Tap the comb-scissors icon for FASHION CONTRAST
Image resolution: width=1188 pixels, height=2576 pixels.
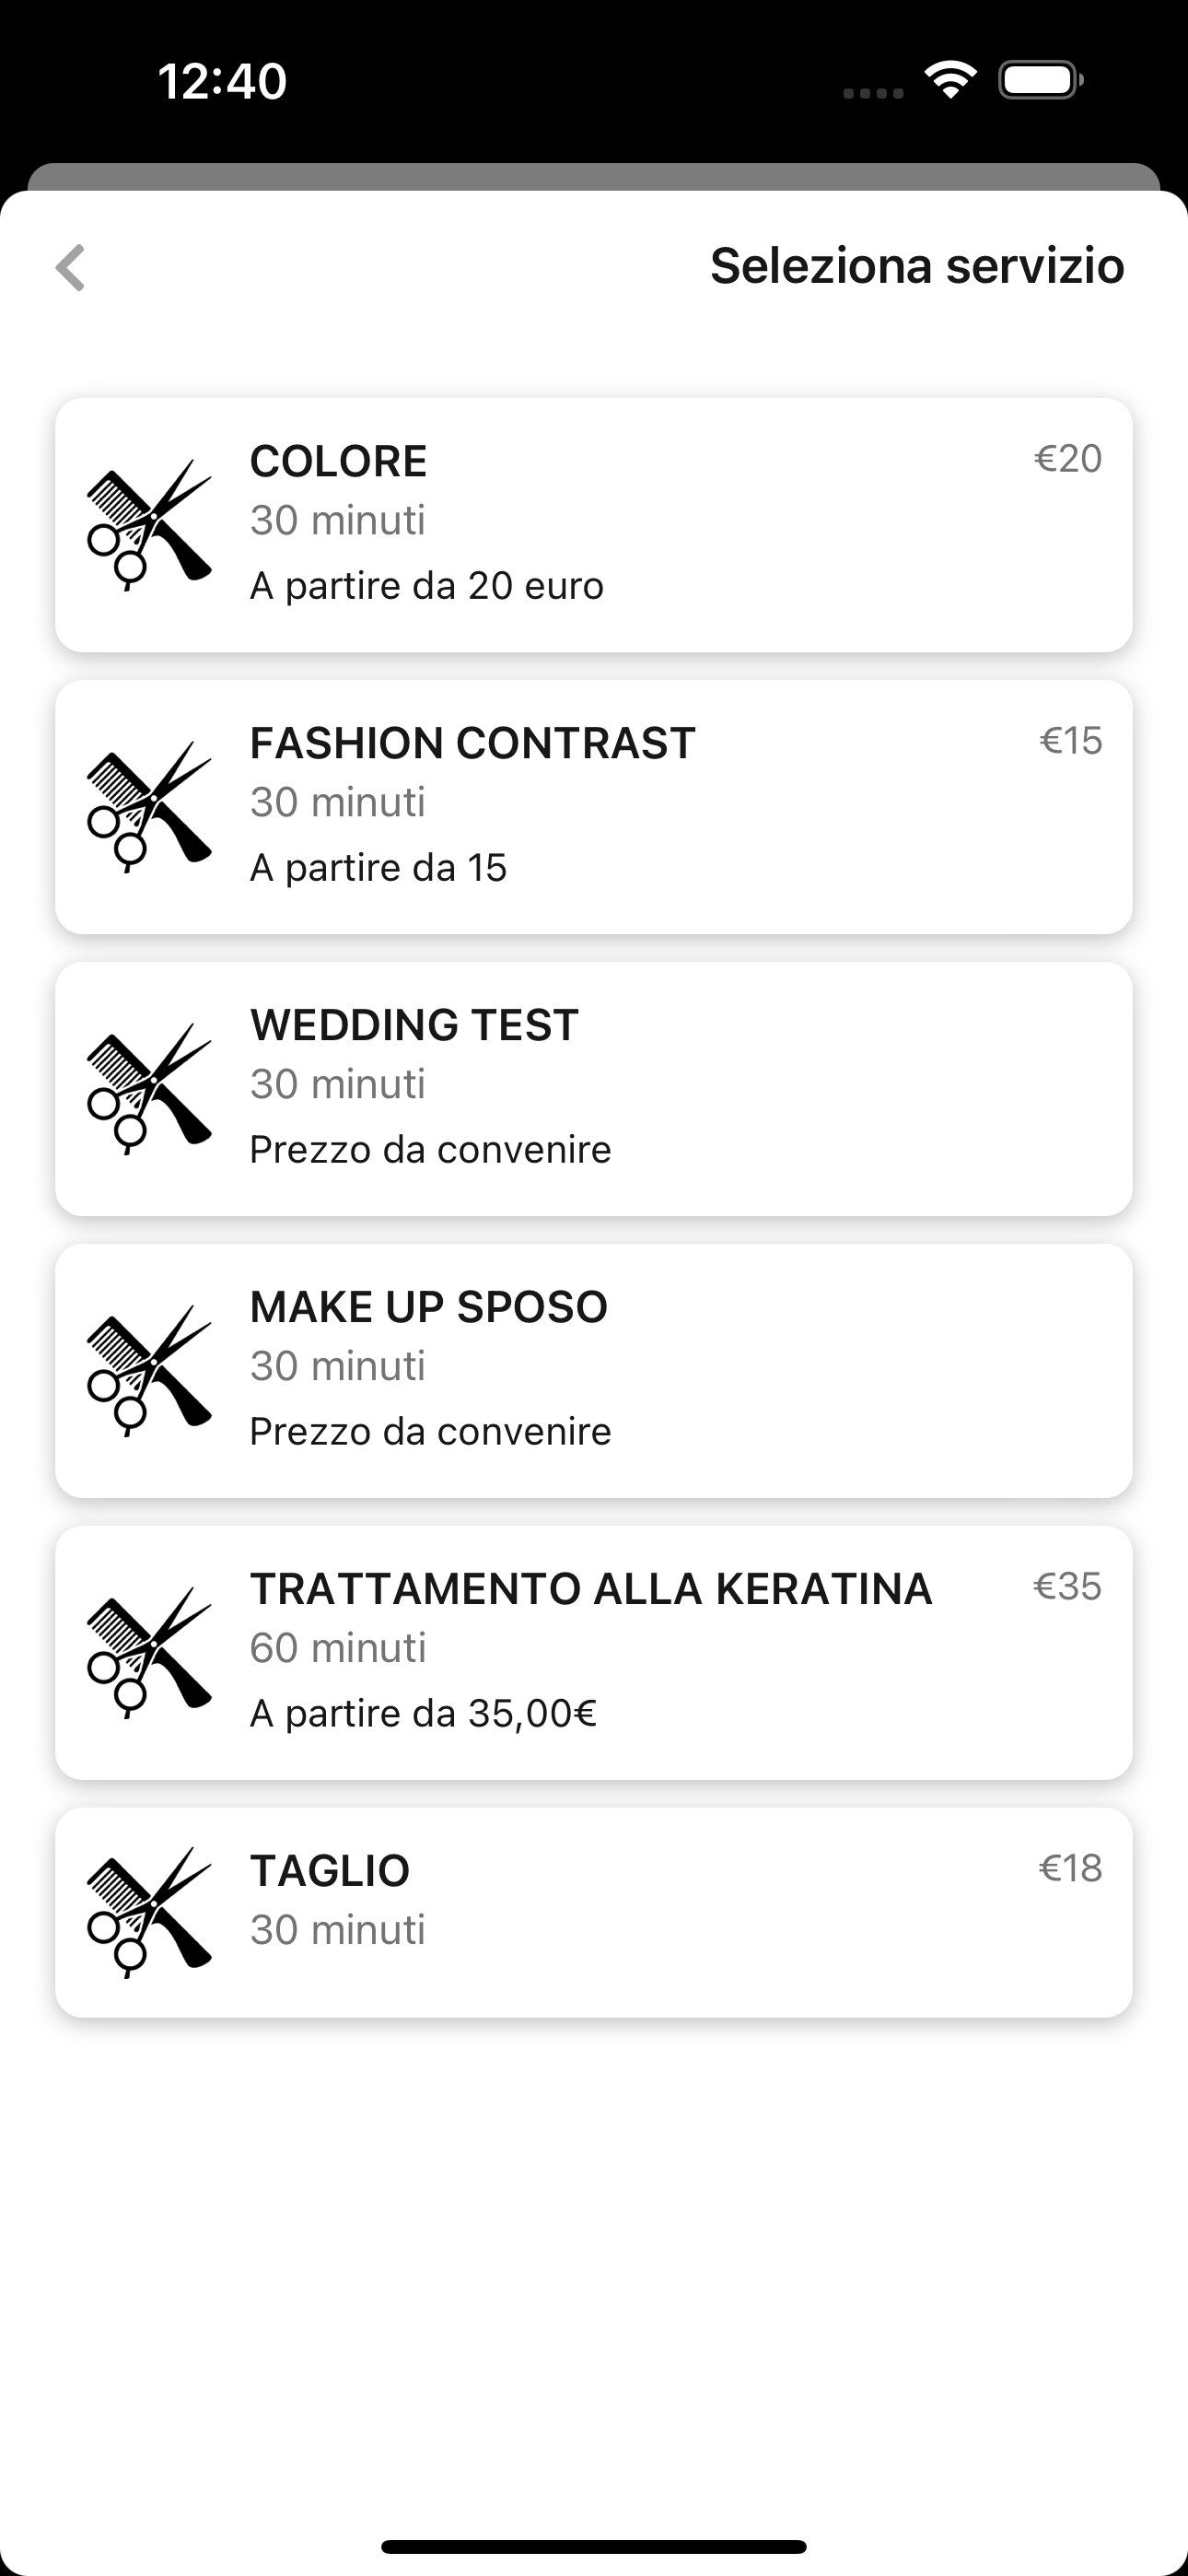pos(149,807)
